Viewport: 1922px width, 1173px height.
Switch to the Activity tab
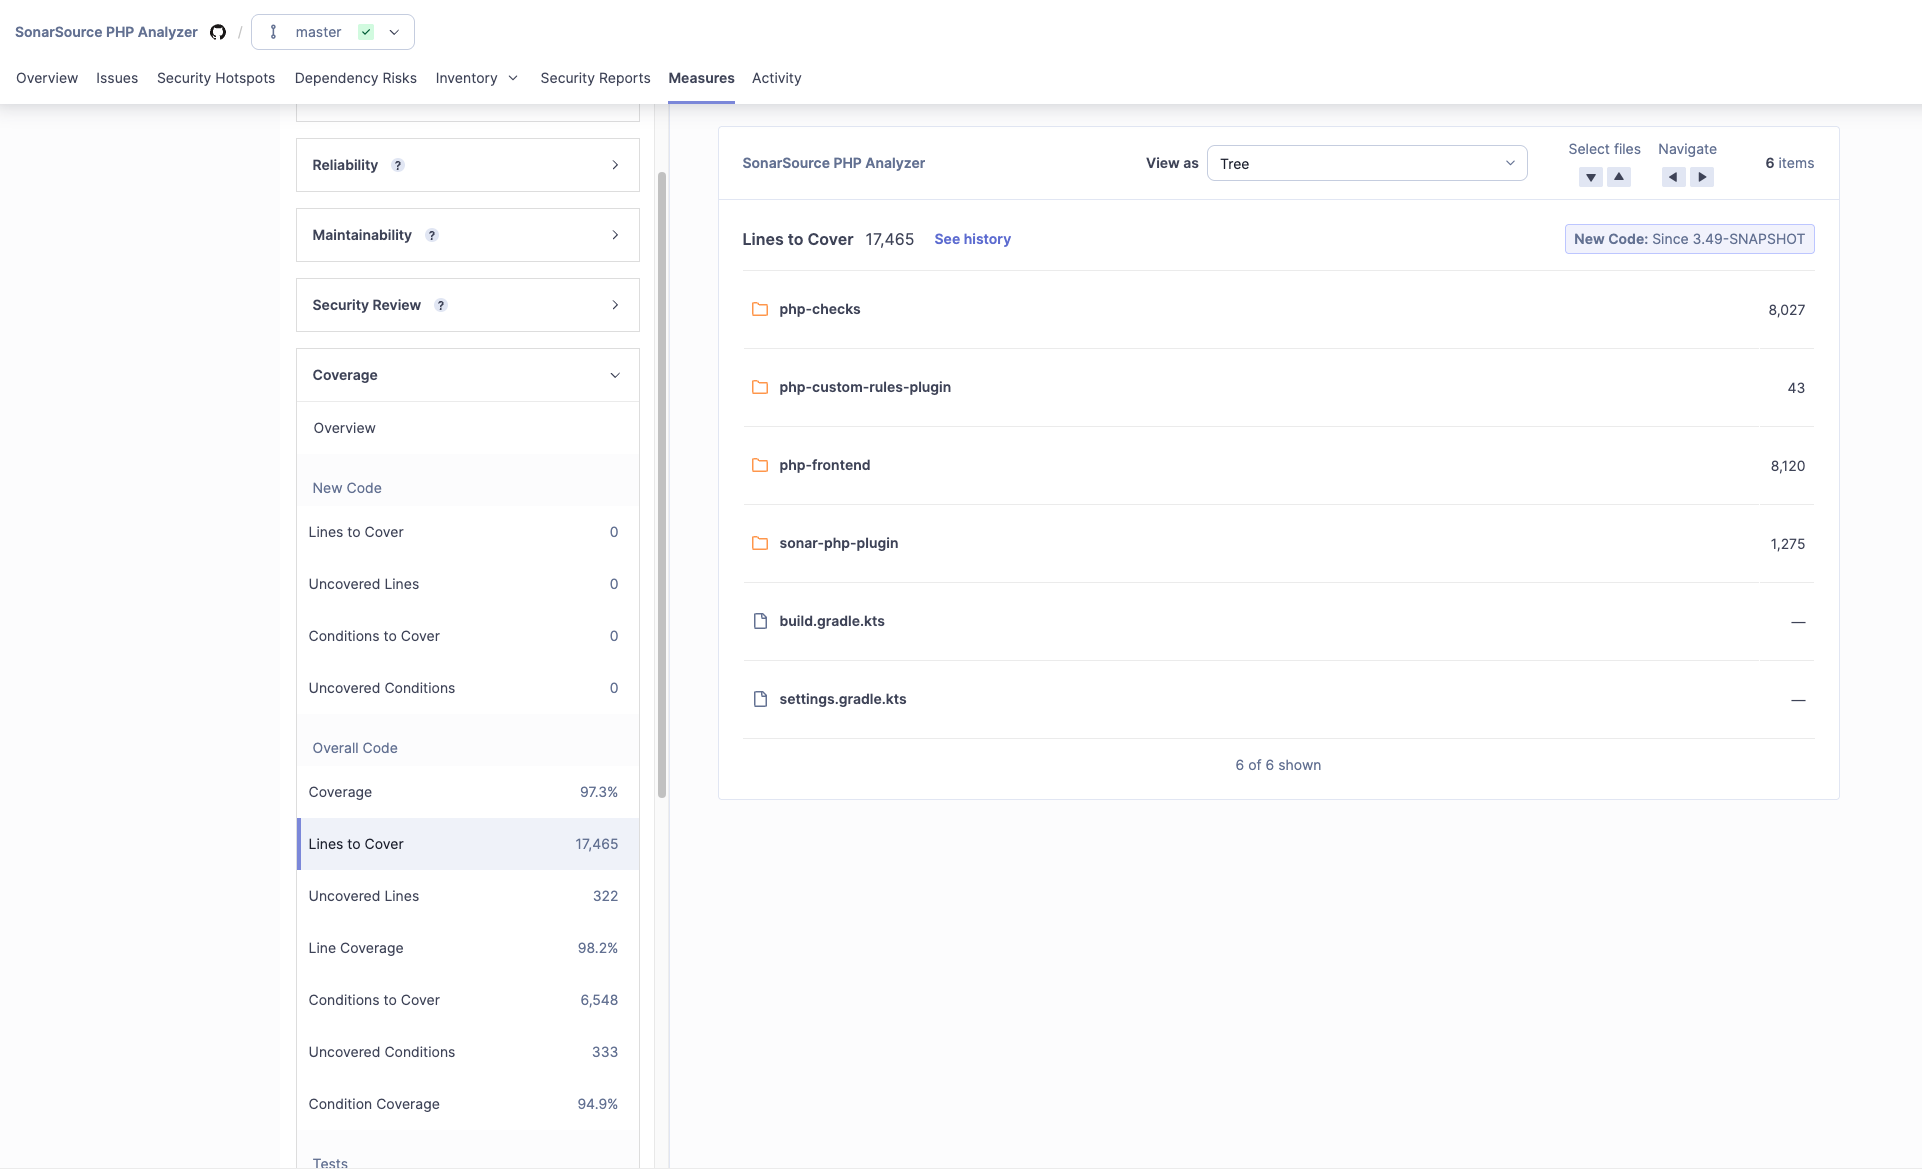[x=776, y=78]
